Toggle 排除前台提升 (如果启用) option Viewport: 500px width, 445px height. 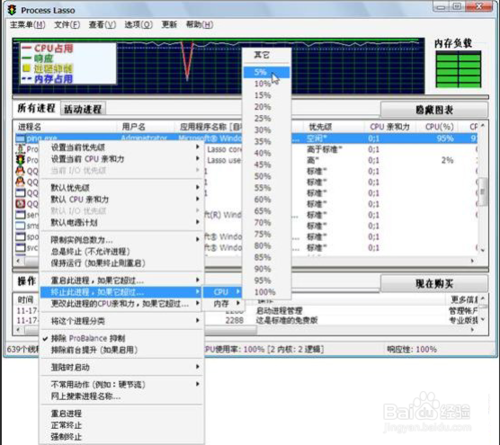click(x=94, y=350)
